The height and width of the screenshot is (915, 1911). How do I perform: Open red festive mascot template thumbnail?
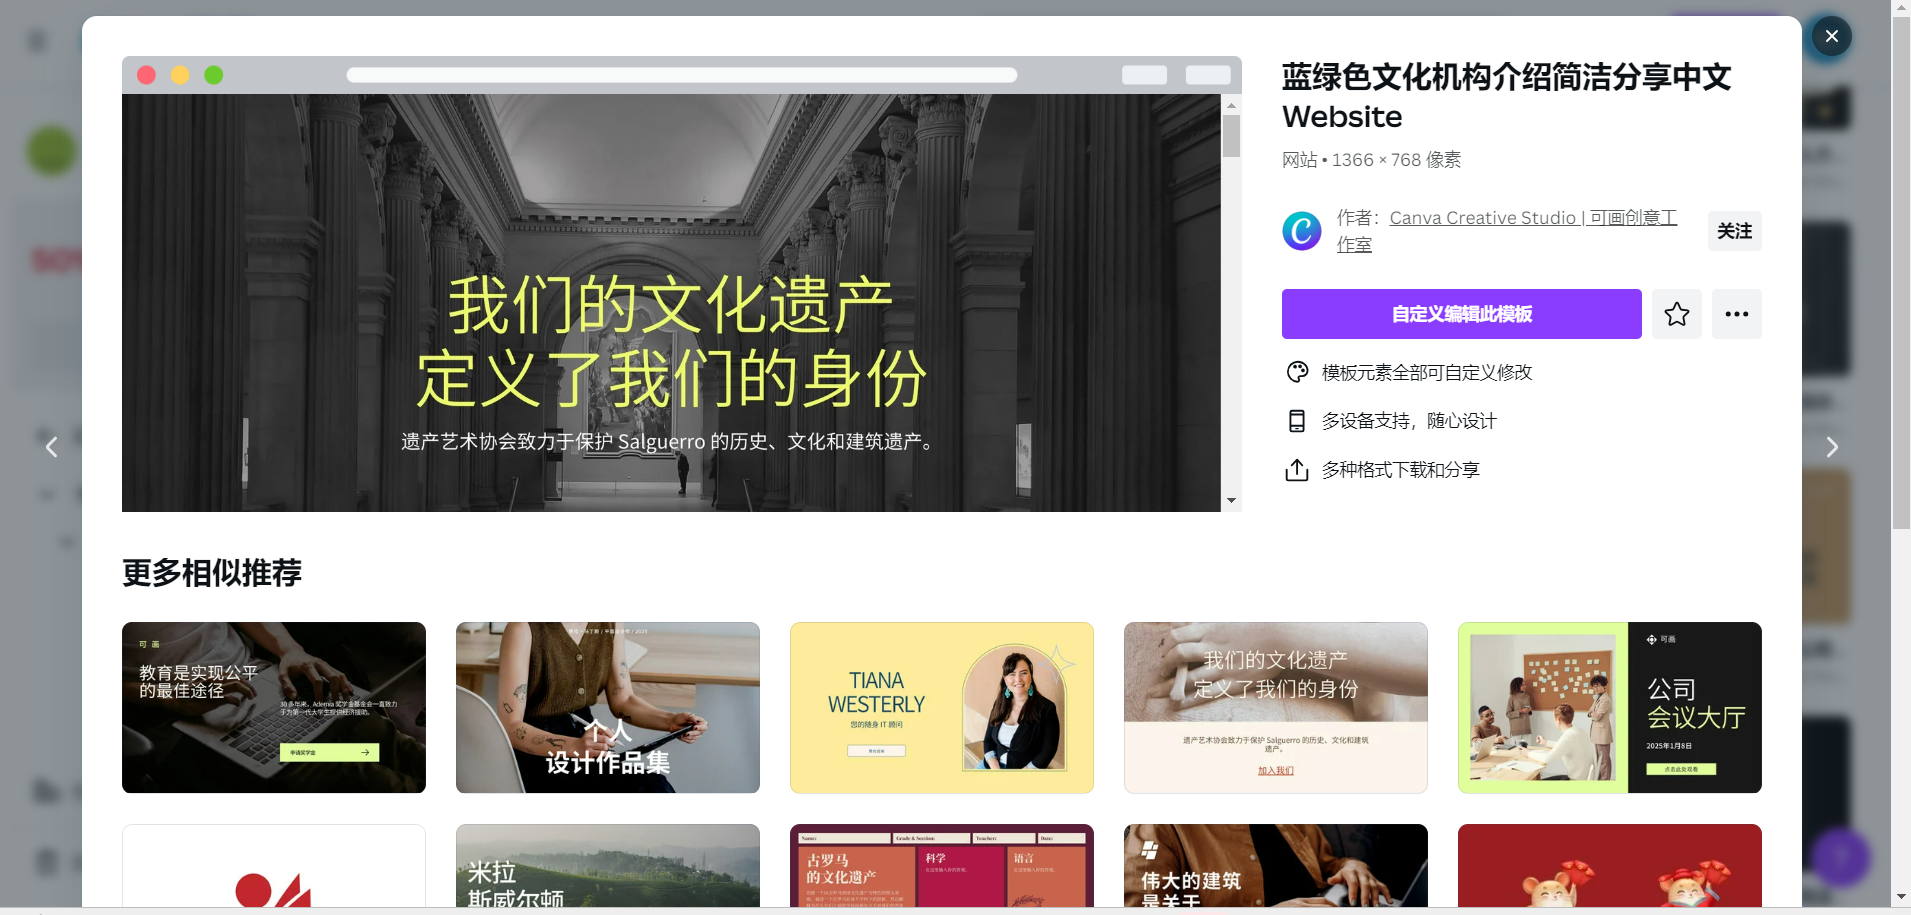tap(1610, 866)
